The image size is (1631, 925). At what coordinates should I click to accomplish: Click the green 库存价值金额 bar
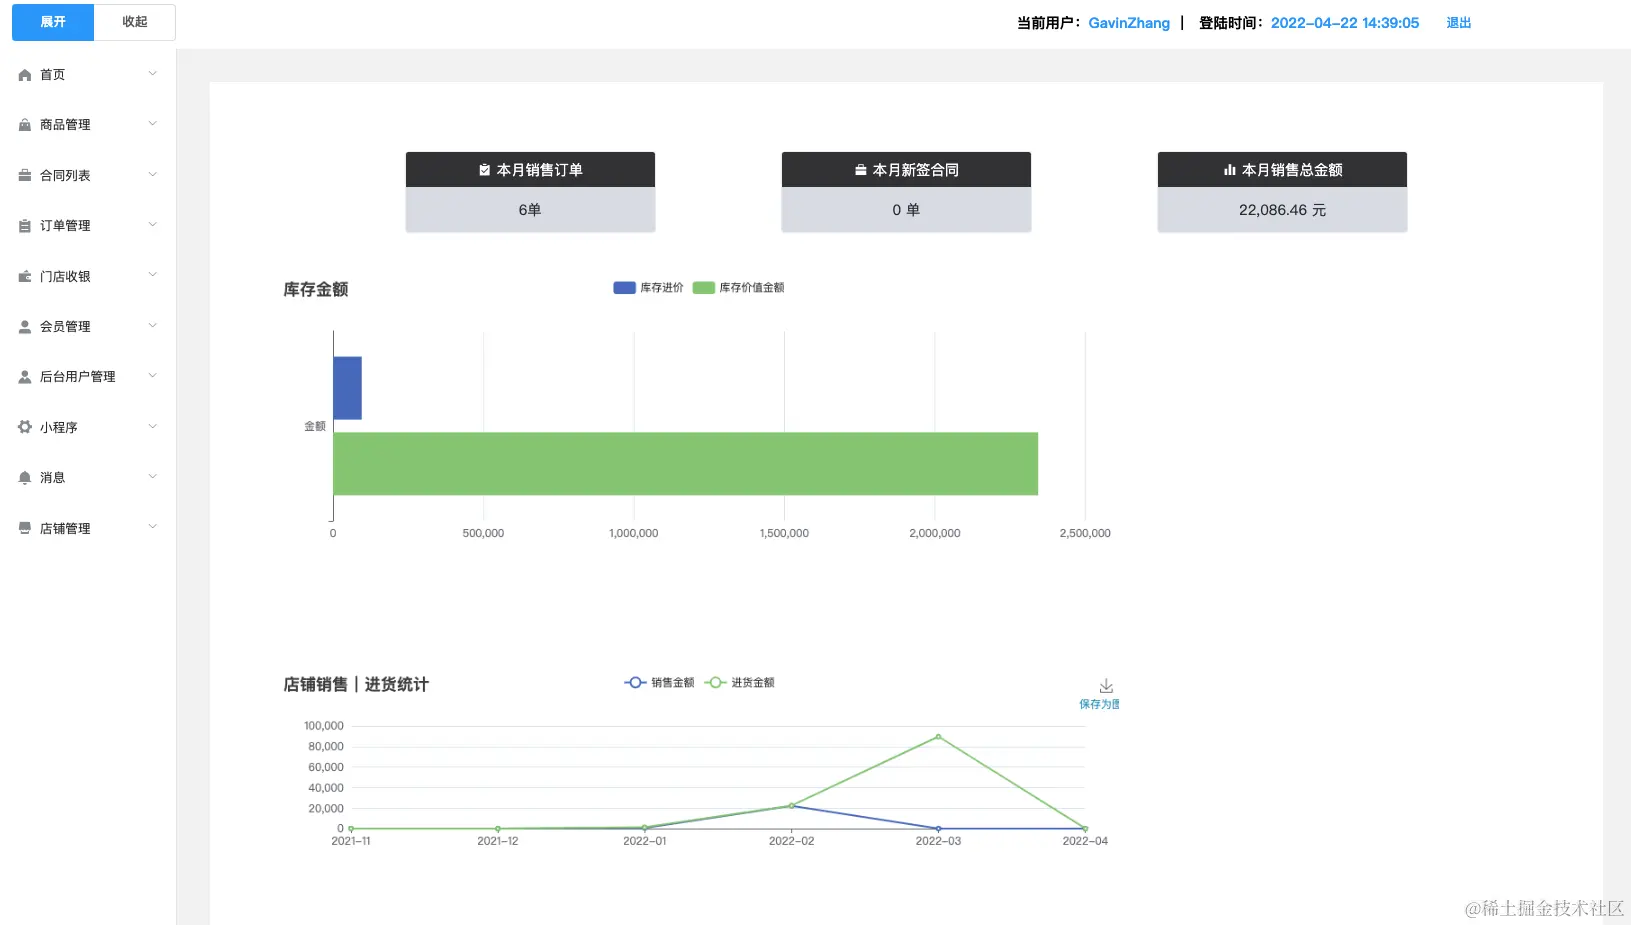(685, 464)
